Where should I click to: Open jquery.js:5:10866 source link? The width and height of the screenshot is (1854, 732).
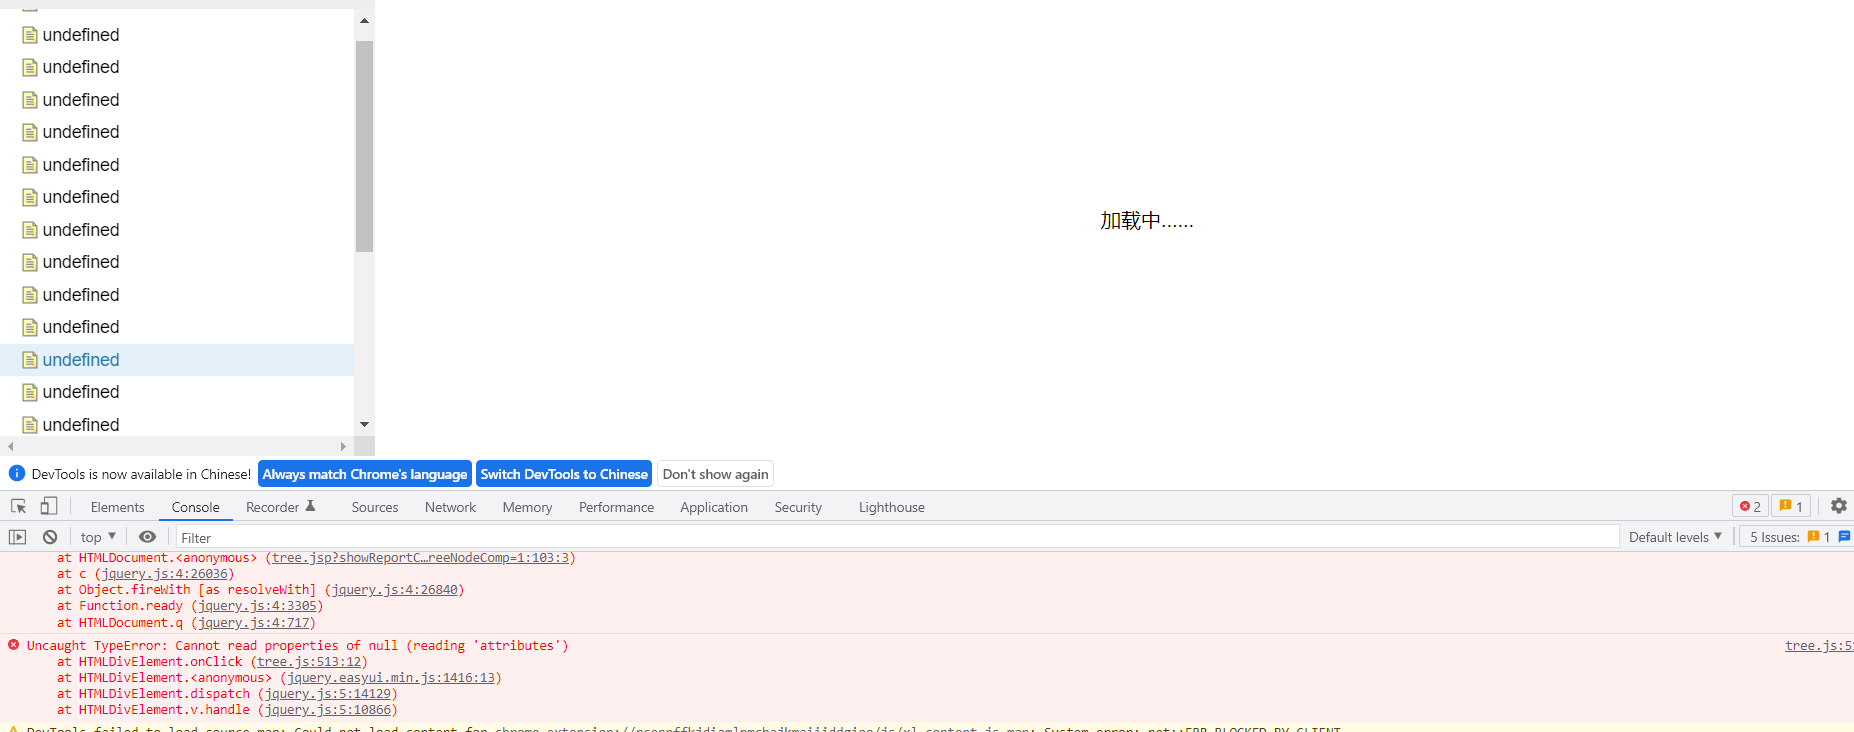tap(327, 710)
